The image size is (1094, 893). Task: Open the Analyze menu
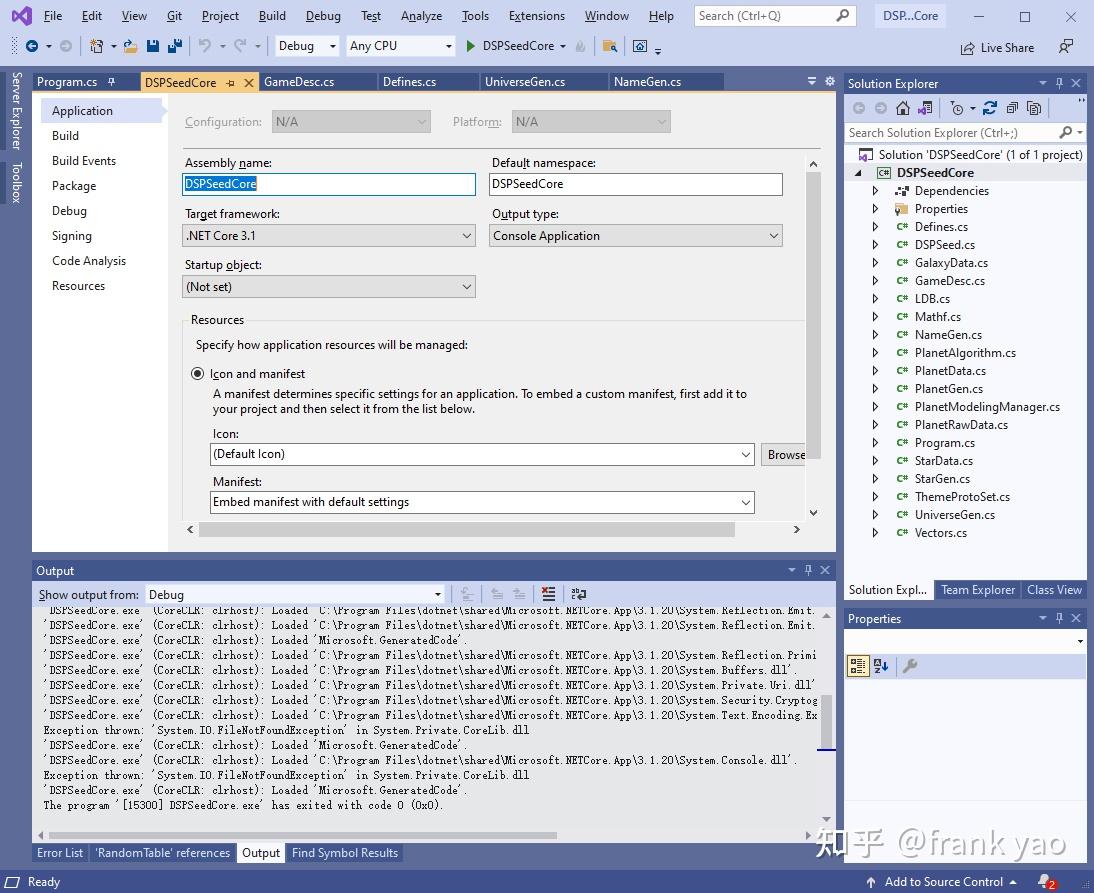421,15
